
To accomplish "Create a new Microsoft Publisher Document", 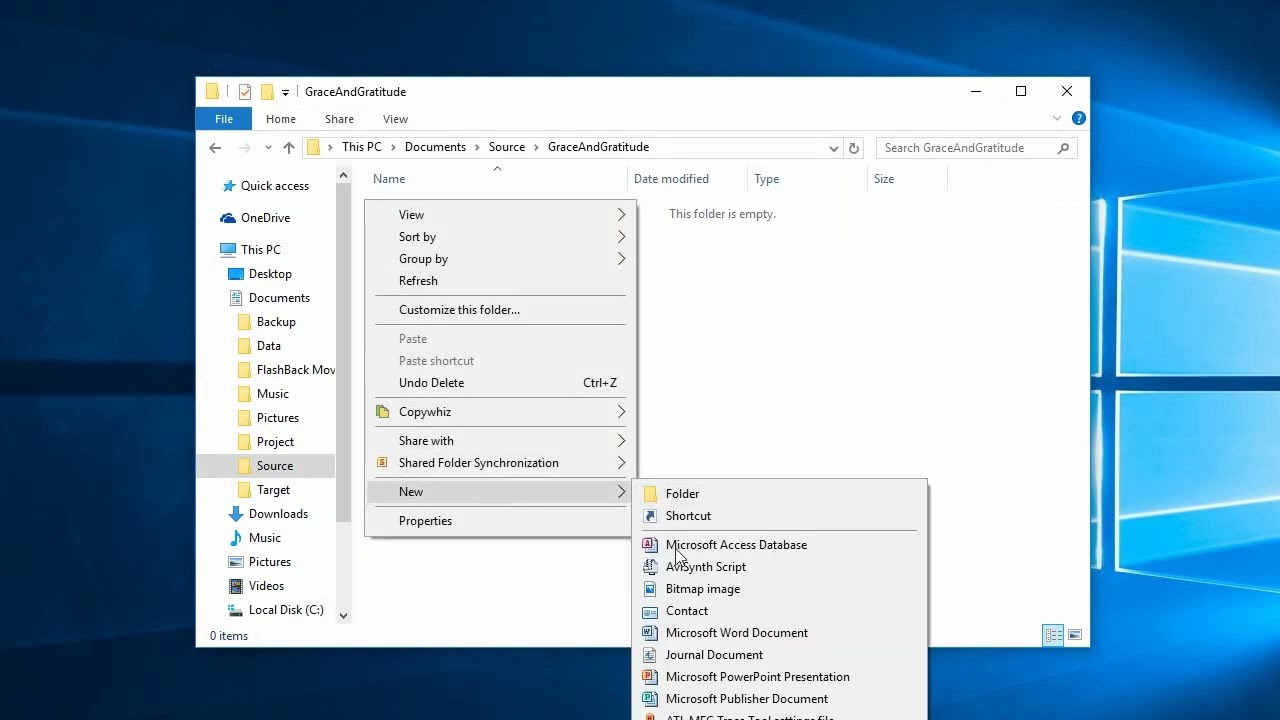I will point(780,699).
